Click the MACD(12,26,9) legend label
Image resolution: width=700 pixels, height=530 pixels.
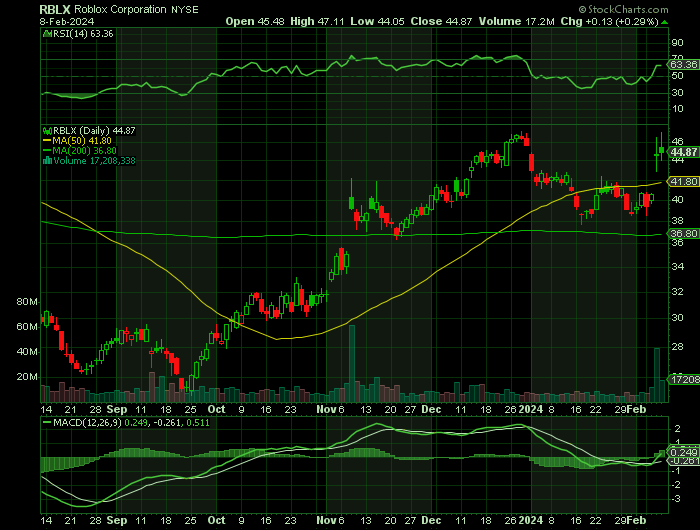87,422
